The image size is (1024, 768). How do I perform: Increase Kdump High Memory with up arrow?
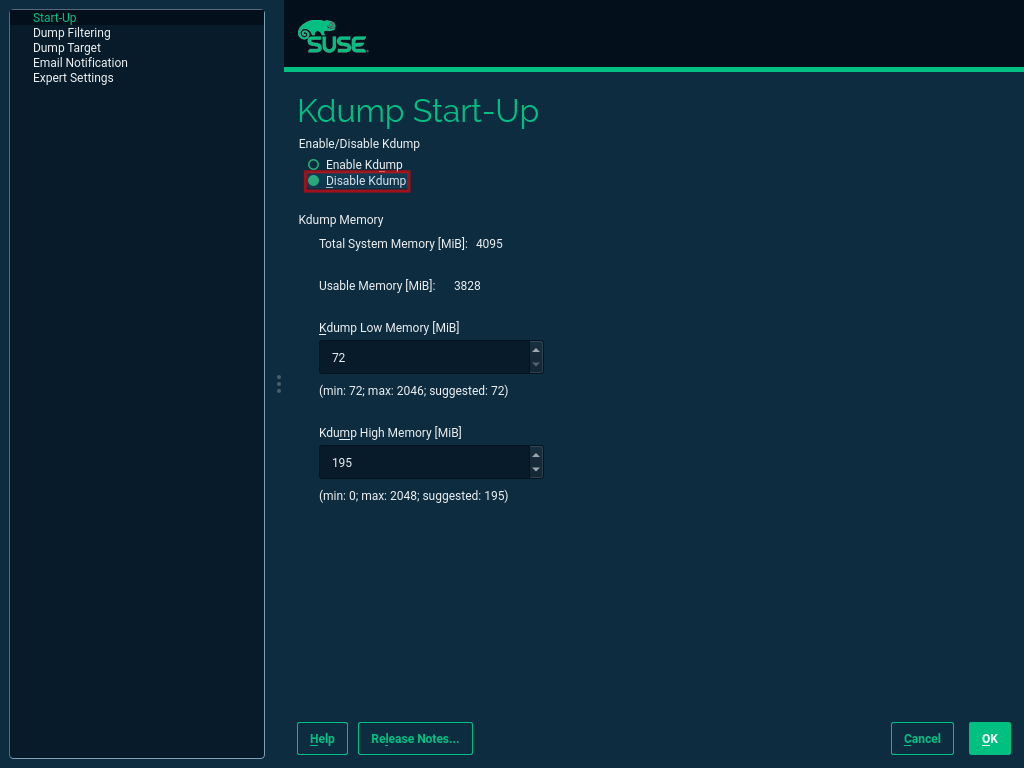pos(536,454)
